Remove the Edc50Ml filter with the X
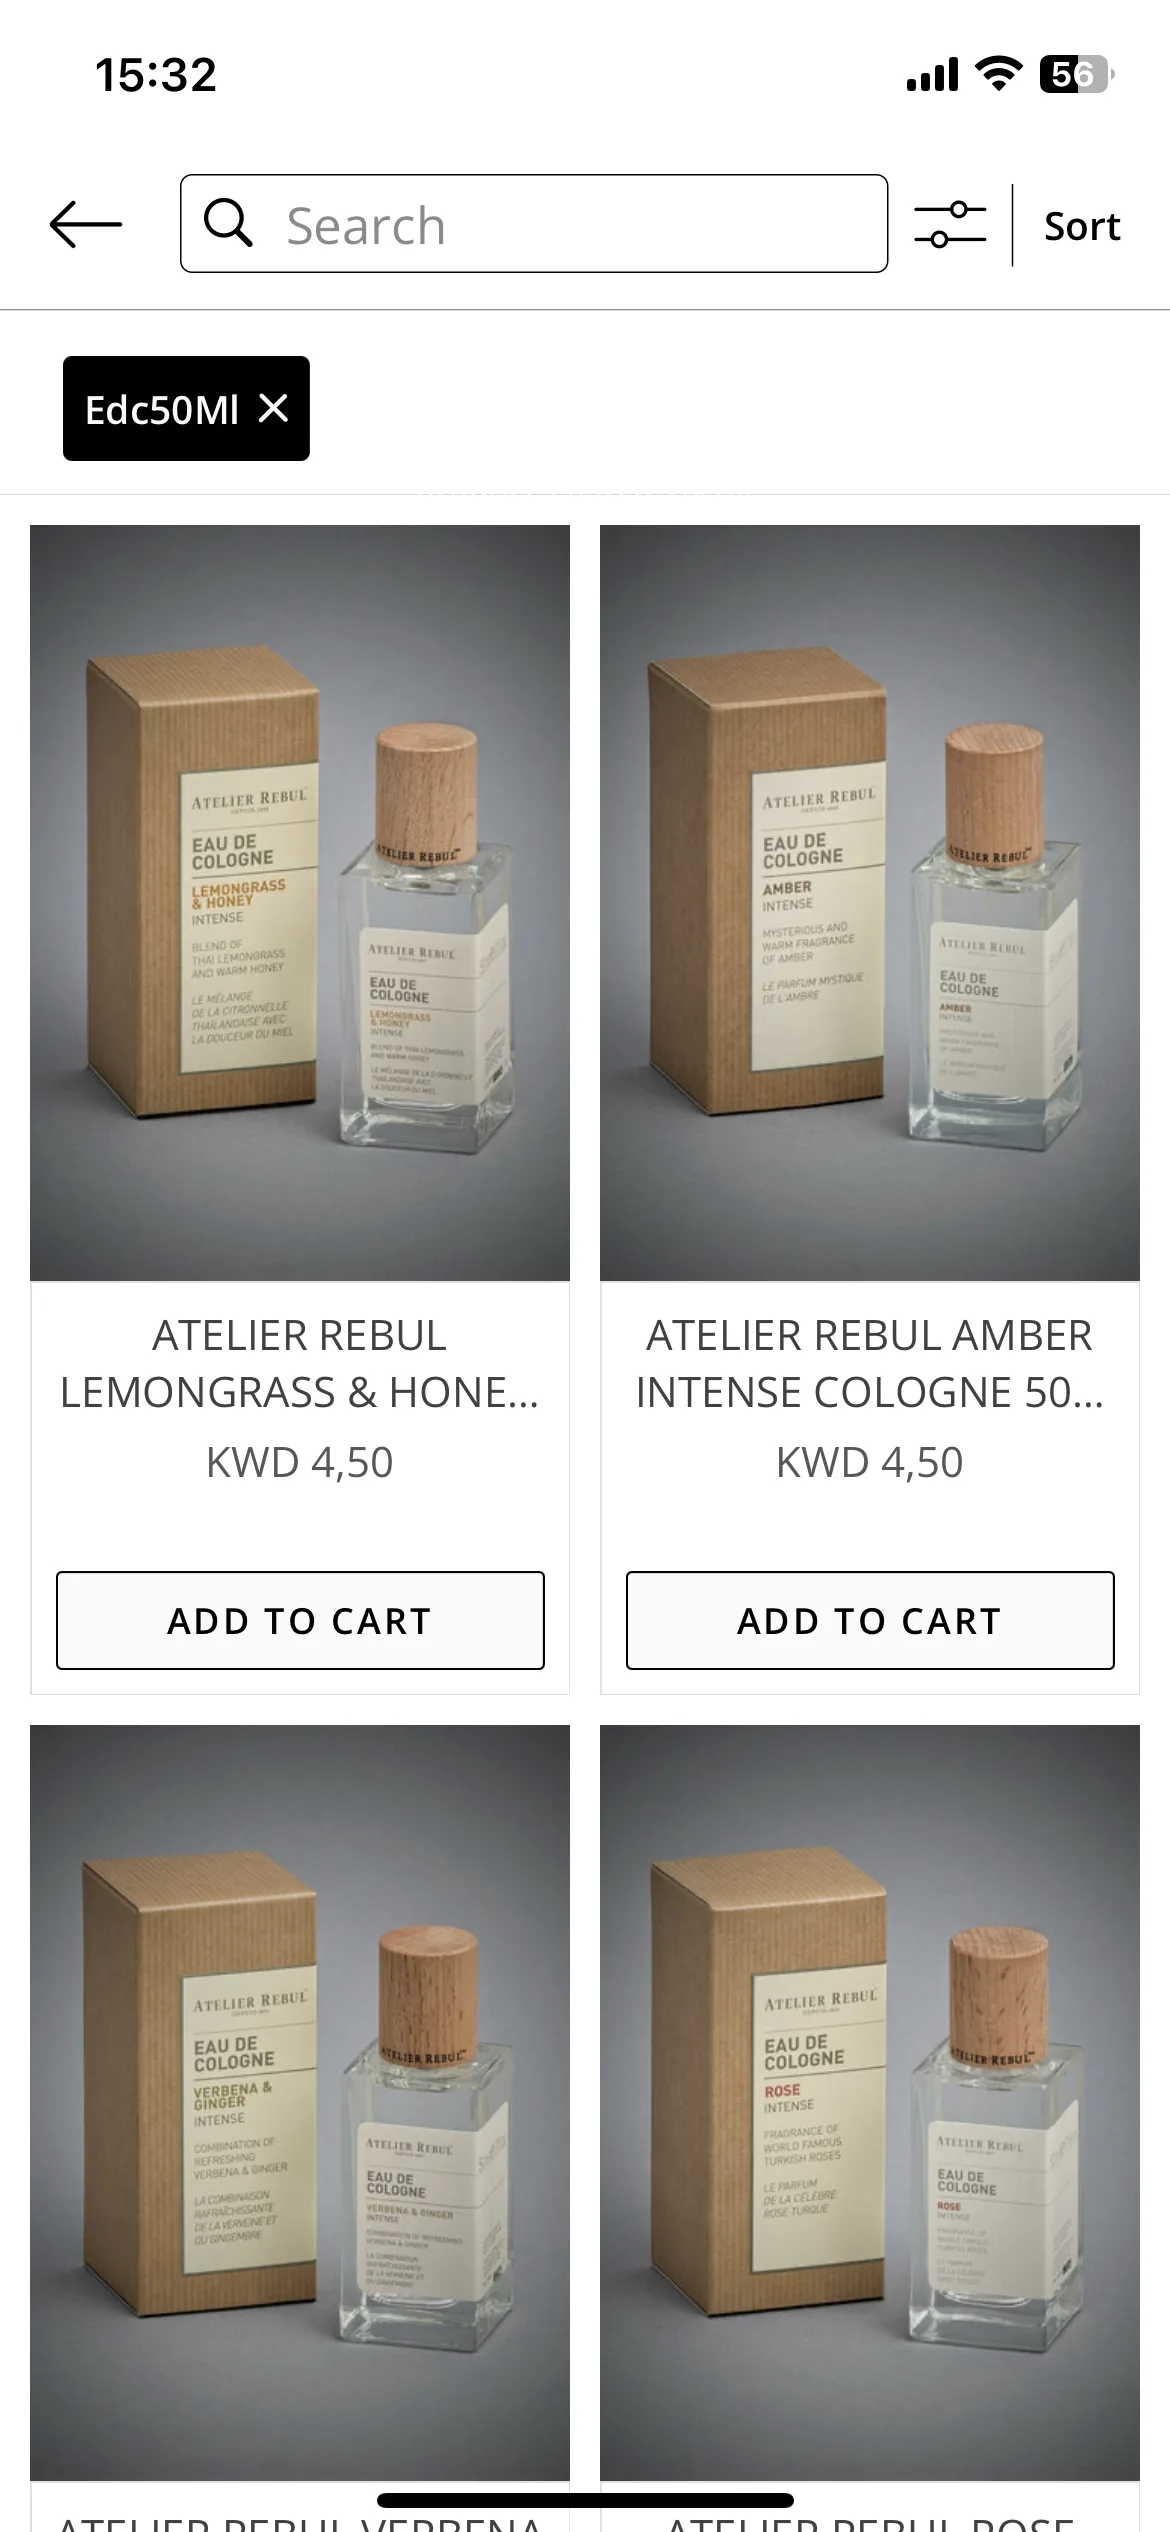The image size is (1170, 2532). coord(273,408)
